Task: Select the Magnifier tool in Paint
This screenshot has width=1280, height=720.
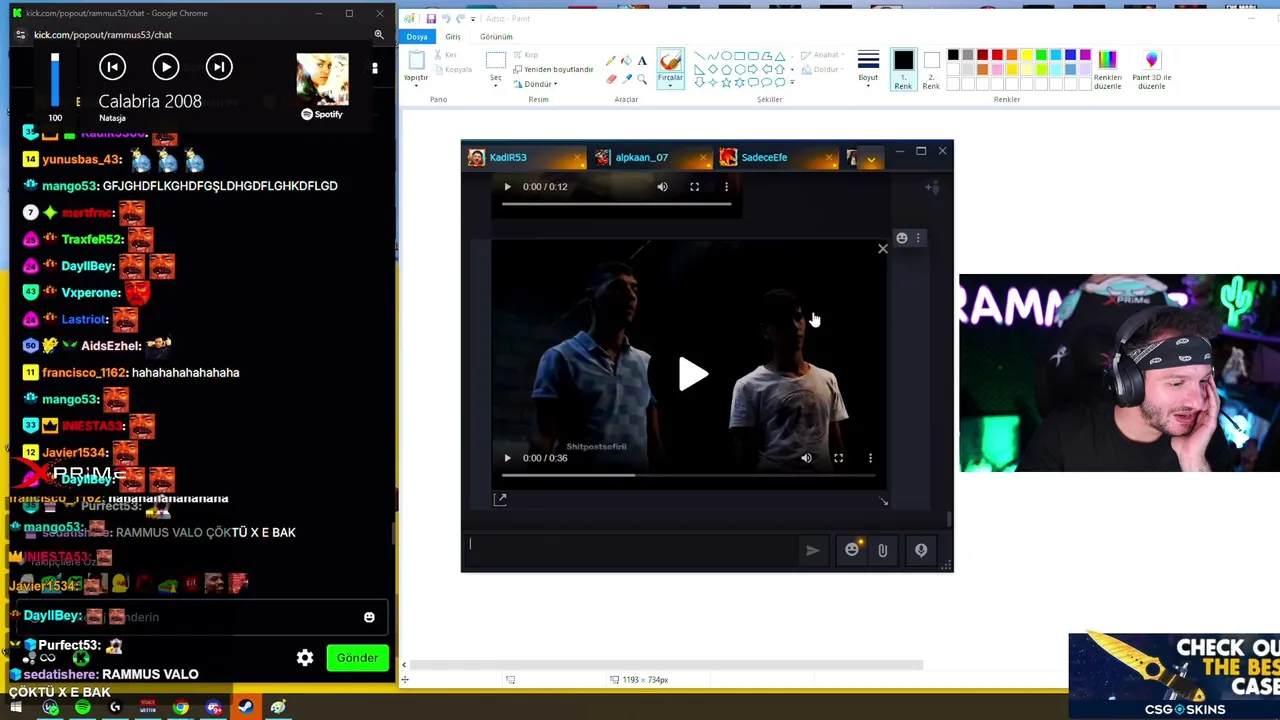Action: coord(642,77)
